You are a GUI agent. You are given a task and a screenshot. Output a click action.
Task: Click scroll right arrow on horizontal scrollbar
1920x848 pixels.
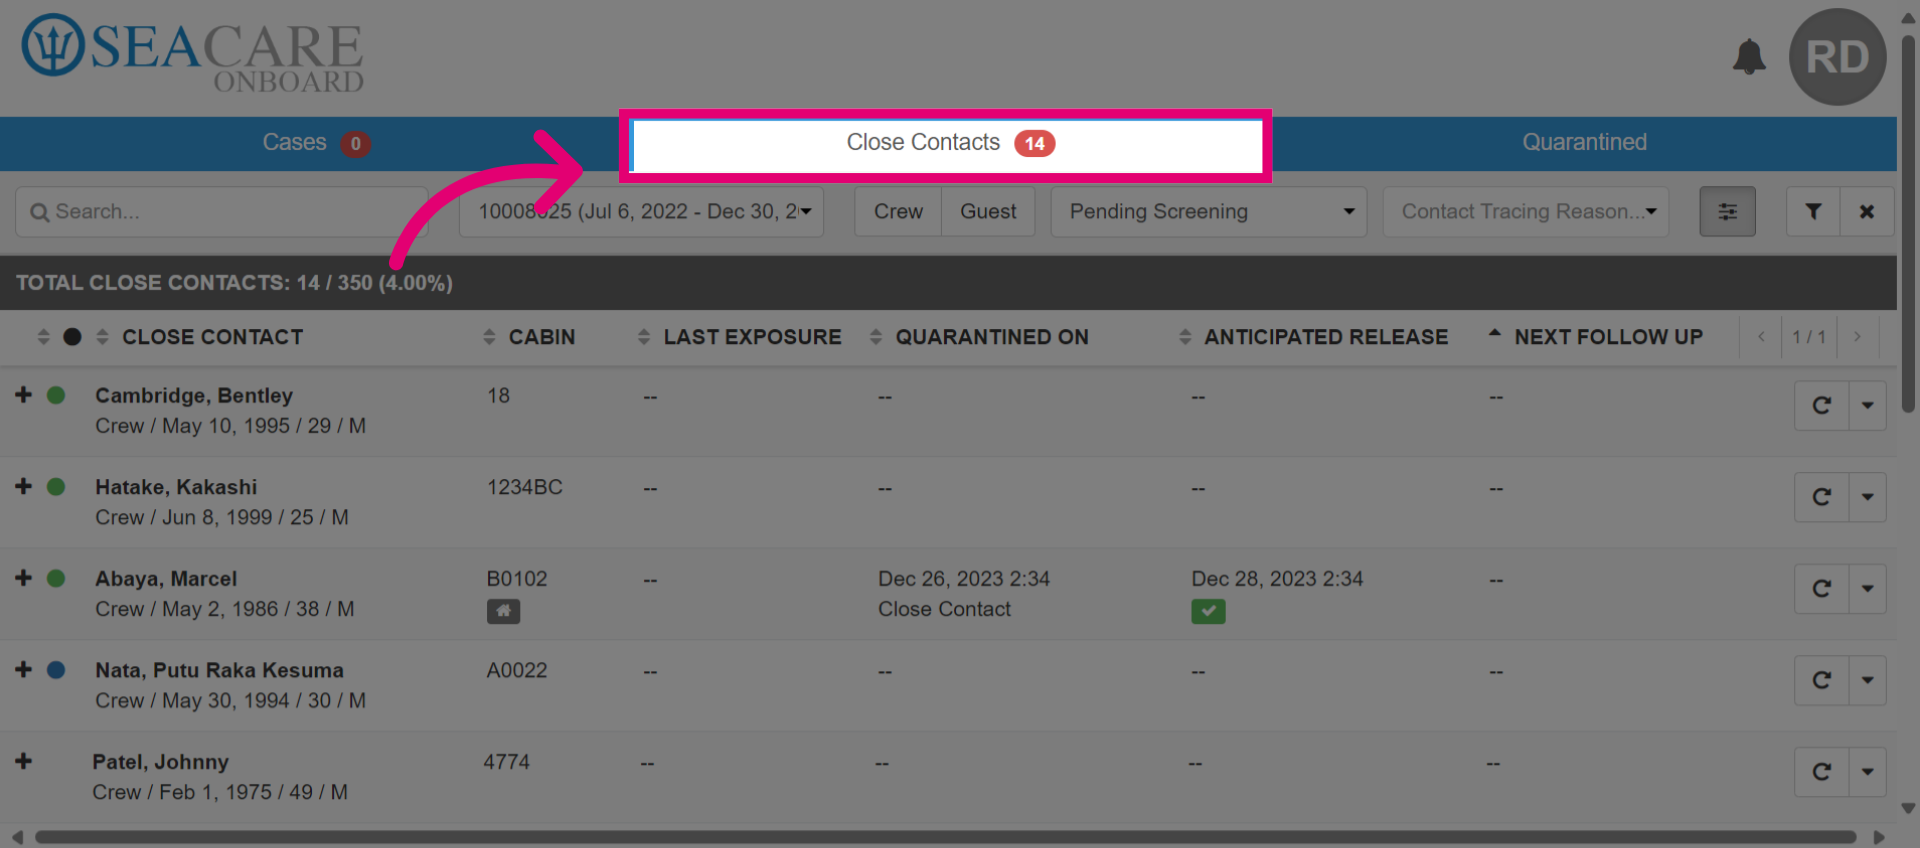click(x=1879, y=837)
